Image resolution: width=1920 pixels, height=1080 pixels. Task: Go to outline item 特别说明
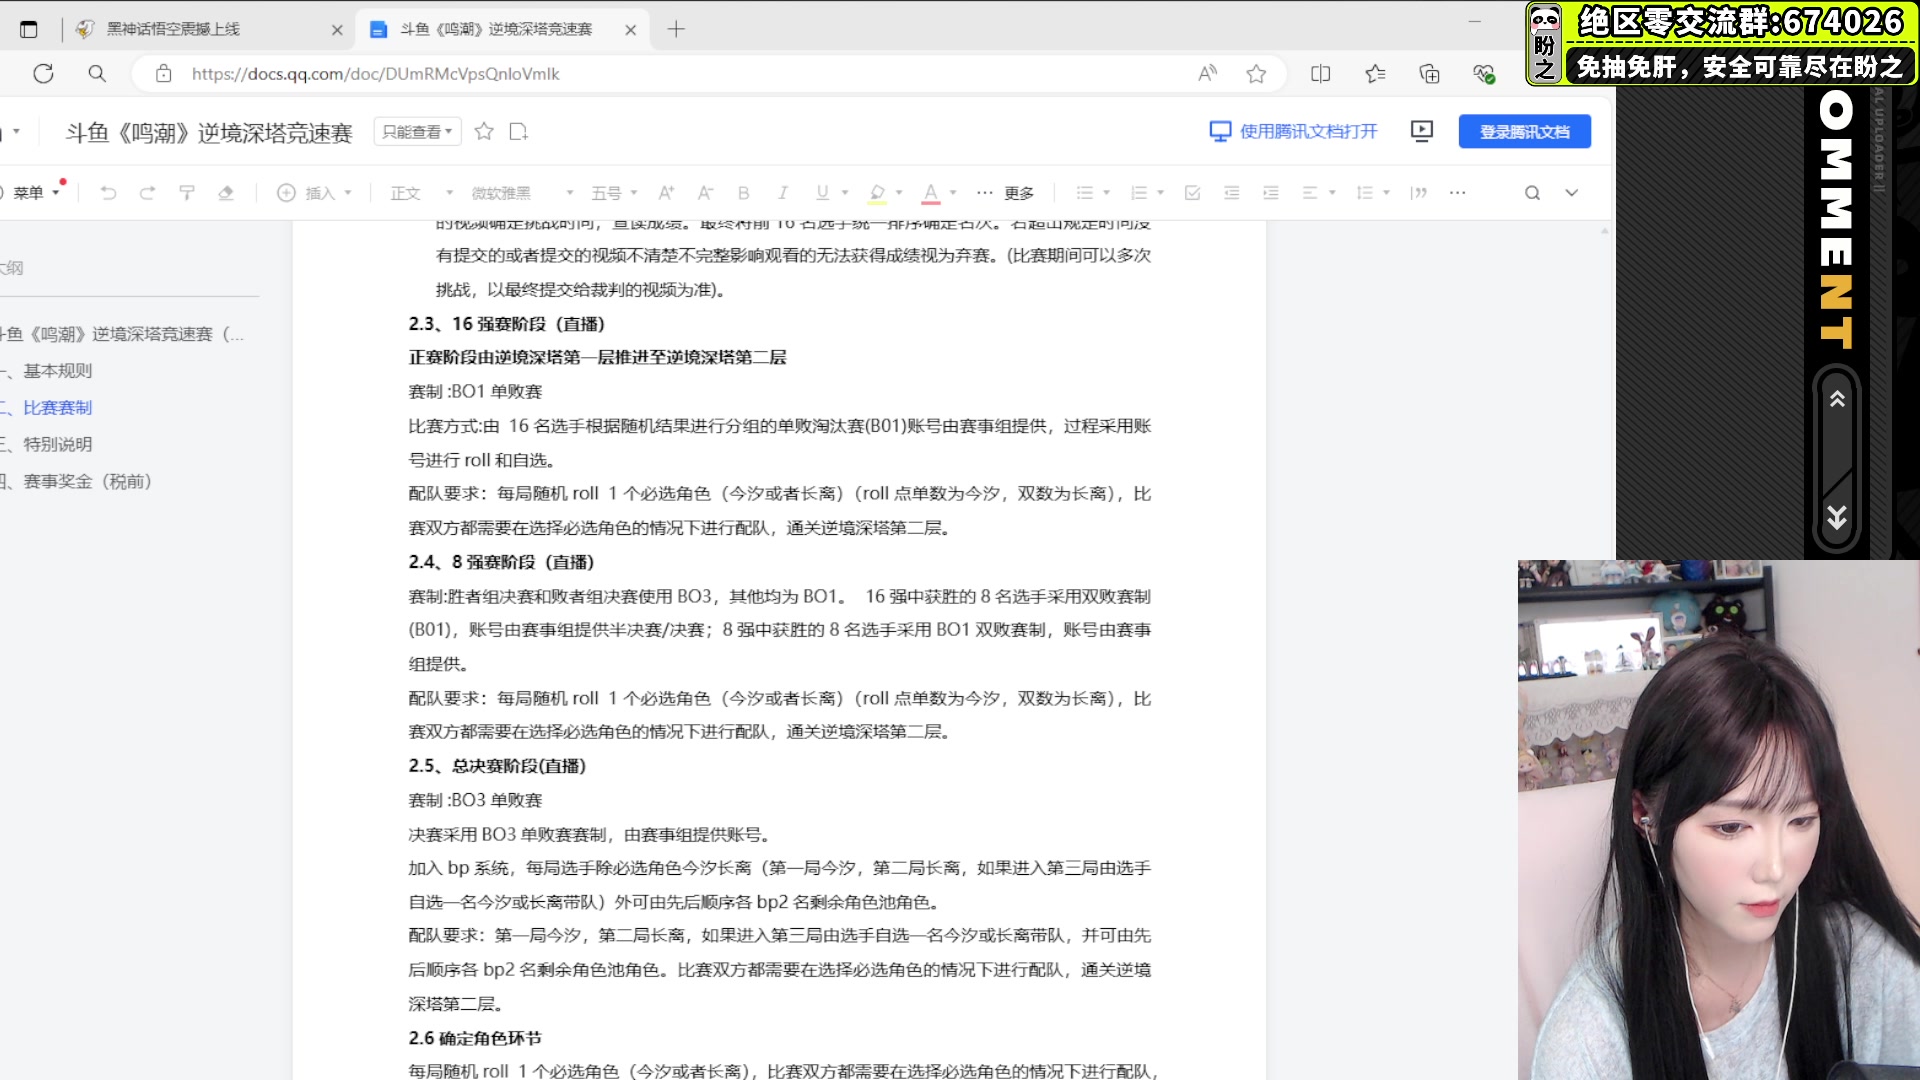[x=57, y=445]
